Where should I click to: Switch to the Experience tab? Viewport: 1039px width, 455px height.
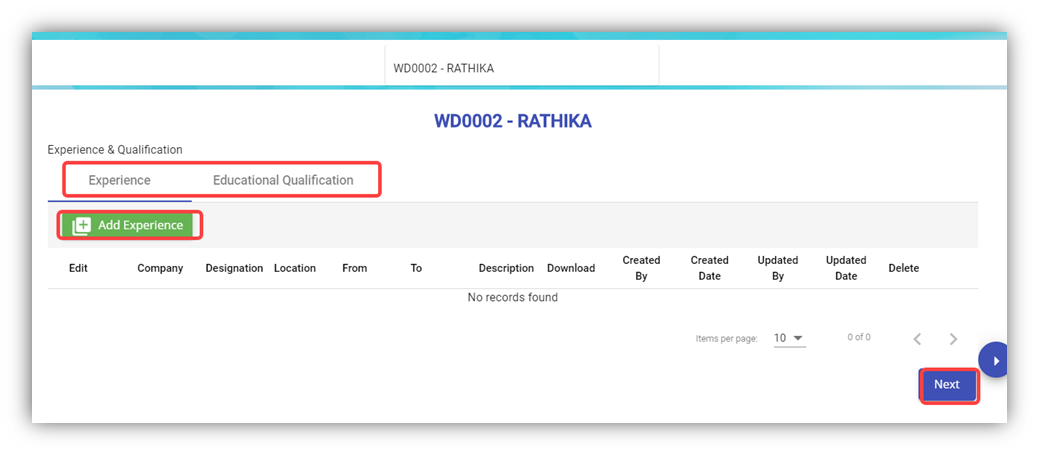pyautogui.click(x=119, y=181)
